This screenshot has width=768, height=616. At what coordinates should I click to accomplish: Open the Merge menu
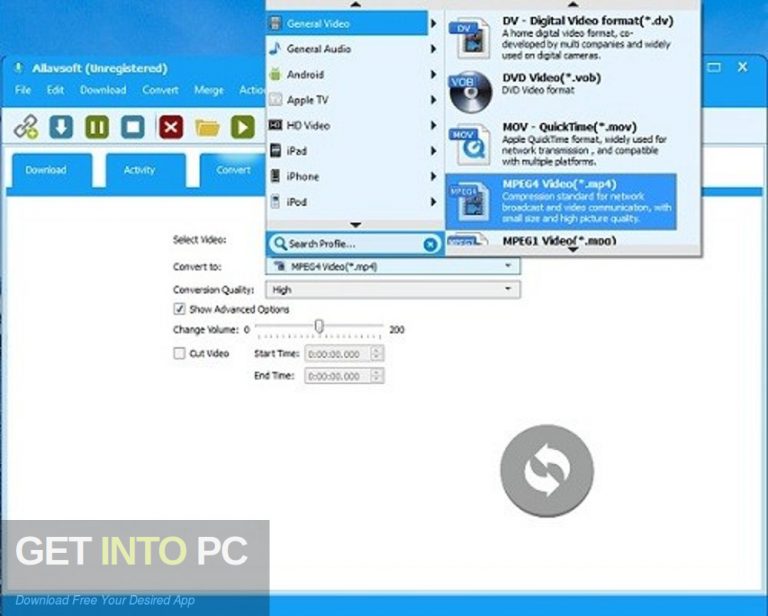click(209, 90)
